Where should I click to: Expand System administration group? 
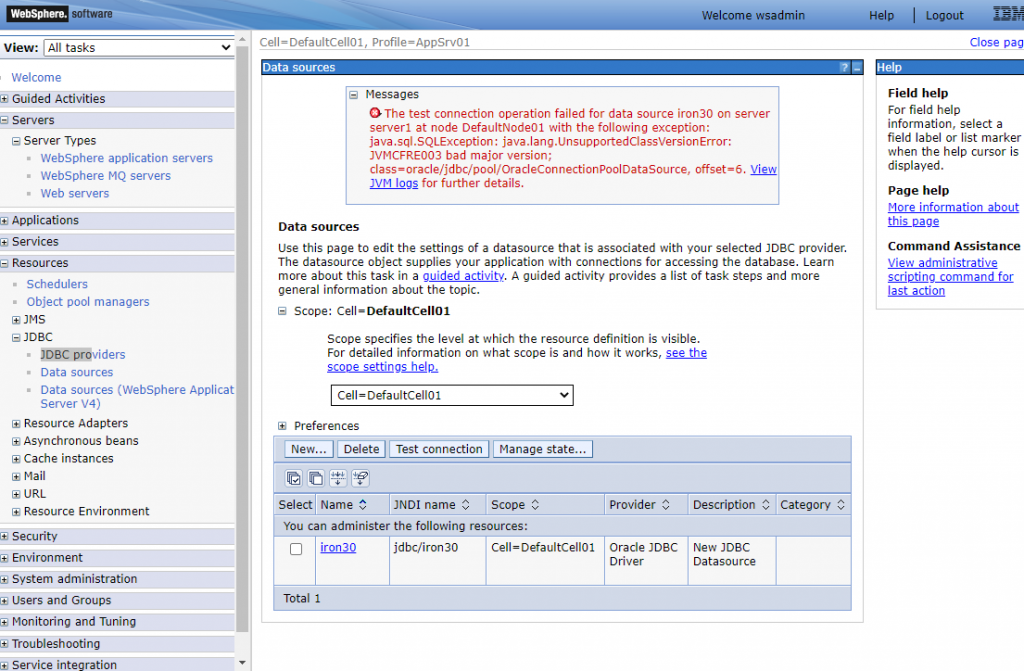click(x=5, y=580)
